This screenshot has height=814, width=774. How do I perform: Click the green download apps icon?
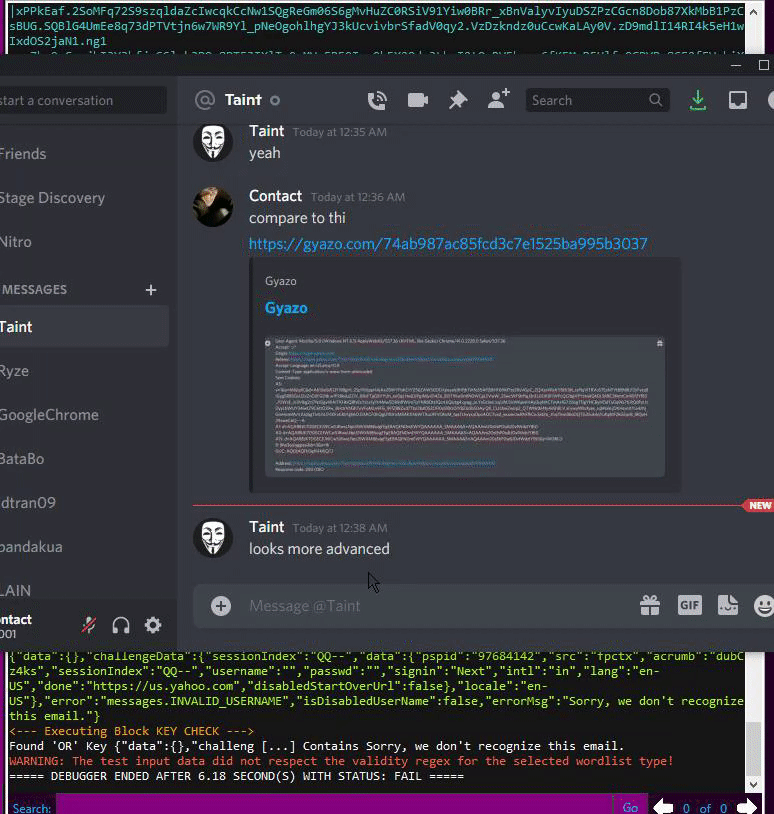point(698,100)
